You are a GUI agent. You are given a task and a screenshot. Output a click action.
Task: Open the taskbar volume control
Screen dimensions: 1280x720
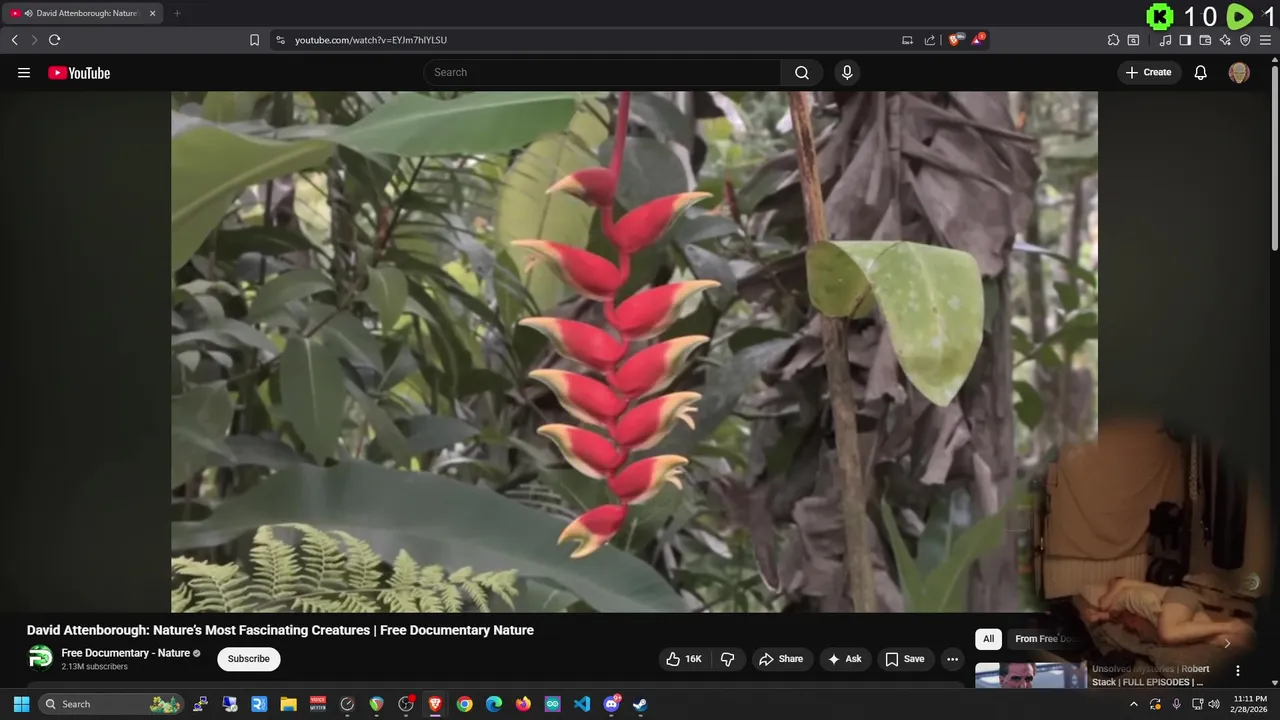[x=1214, y=704]
